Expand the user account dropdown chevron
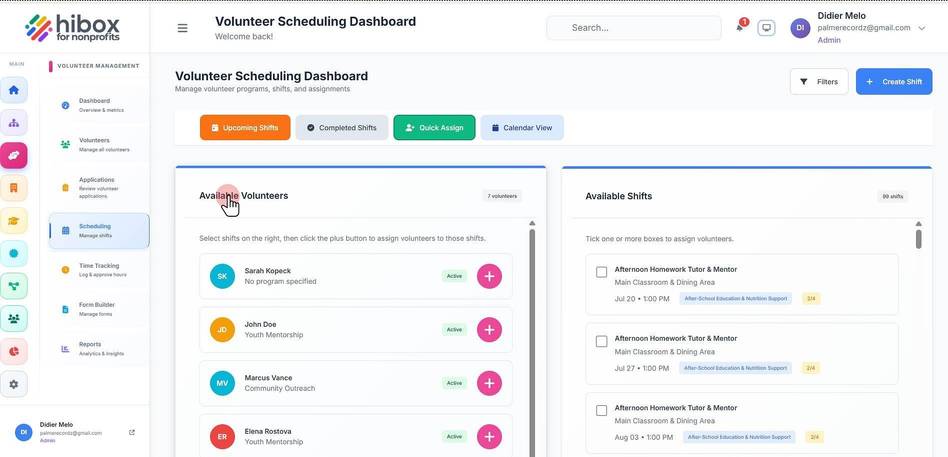The height and width of the screenshot is (457, 948). (921, 28)
